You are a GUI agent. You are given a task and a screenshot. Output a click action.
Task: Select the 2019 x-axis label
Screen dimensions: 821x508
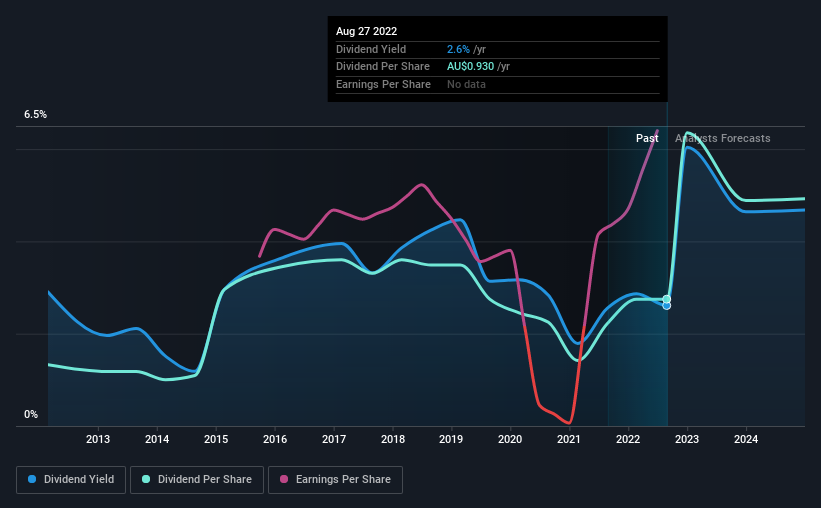tap(451, 439)
